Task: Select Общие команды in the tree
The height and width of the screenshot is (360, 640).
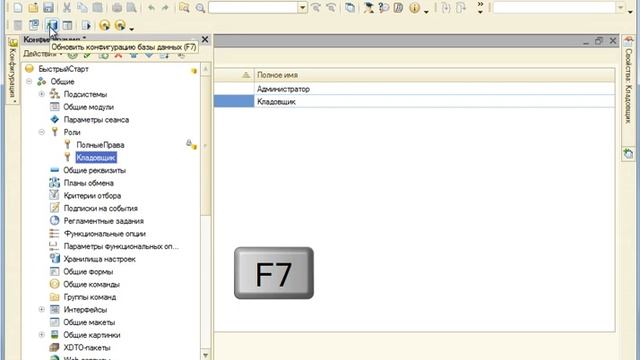Action: (91, 284)
